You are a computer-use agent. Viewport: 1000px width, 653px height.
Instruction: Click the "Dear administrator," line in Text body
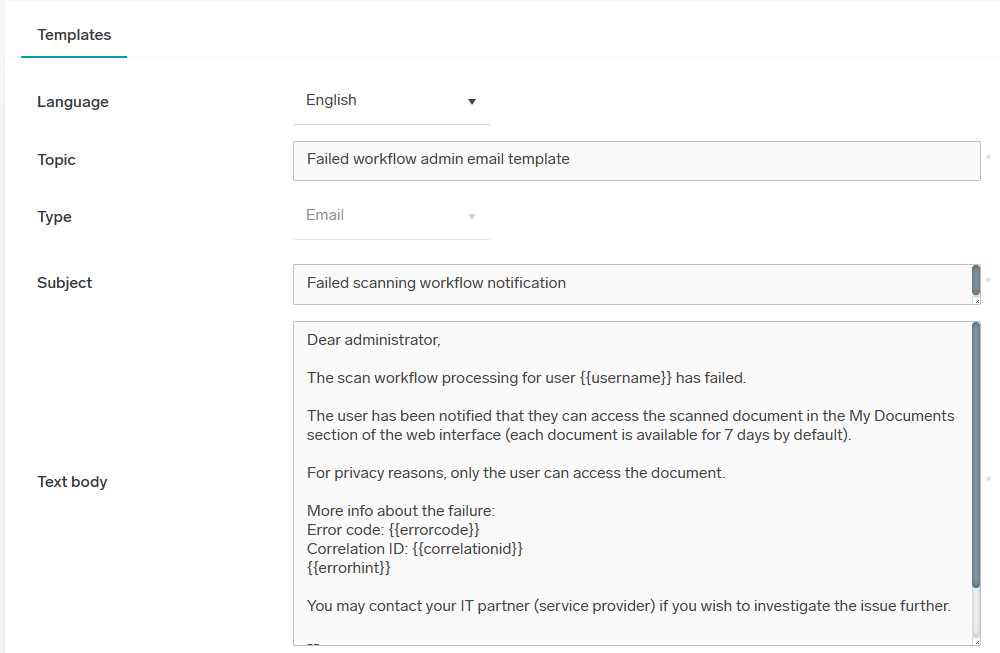[373, 340]
